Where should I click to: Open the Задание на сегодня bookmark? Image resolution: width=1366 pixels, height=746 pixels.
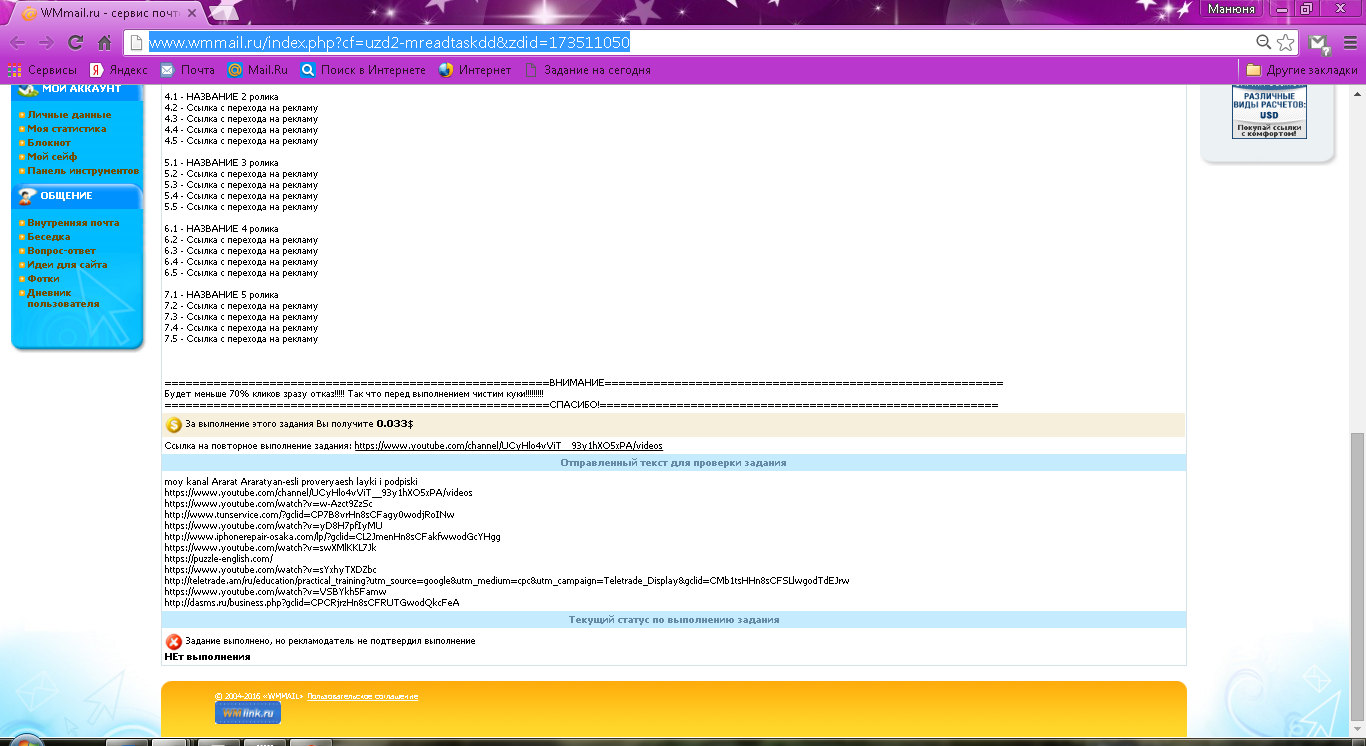pos(587,70)
